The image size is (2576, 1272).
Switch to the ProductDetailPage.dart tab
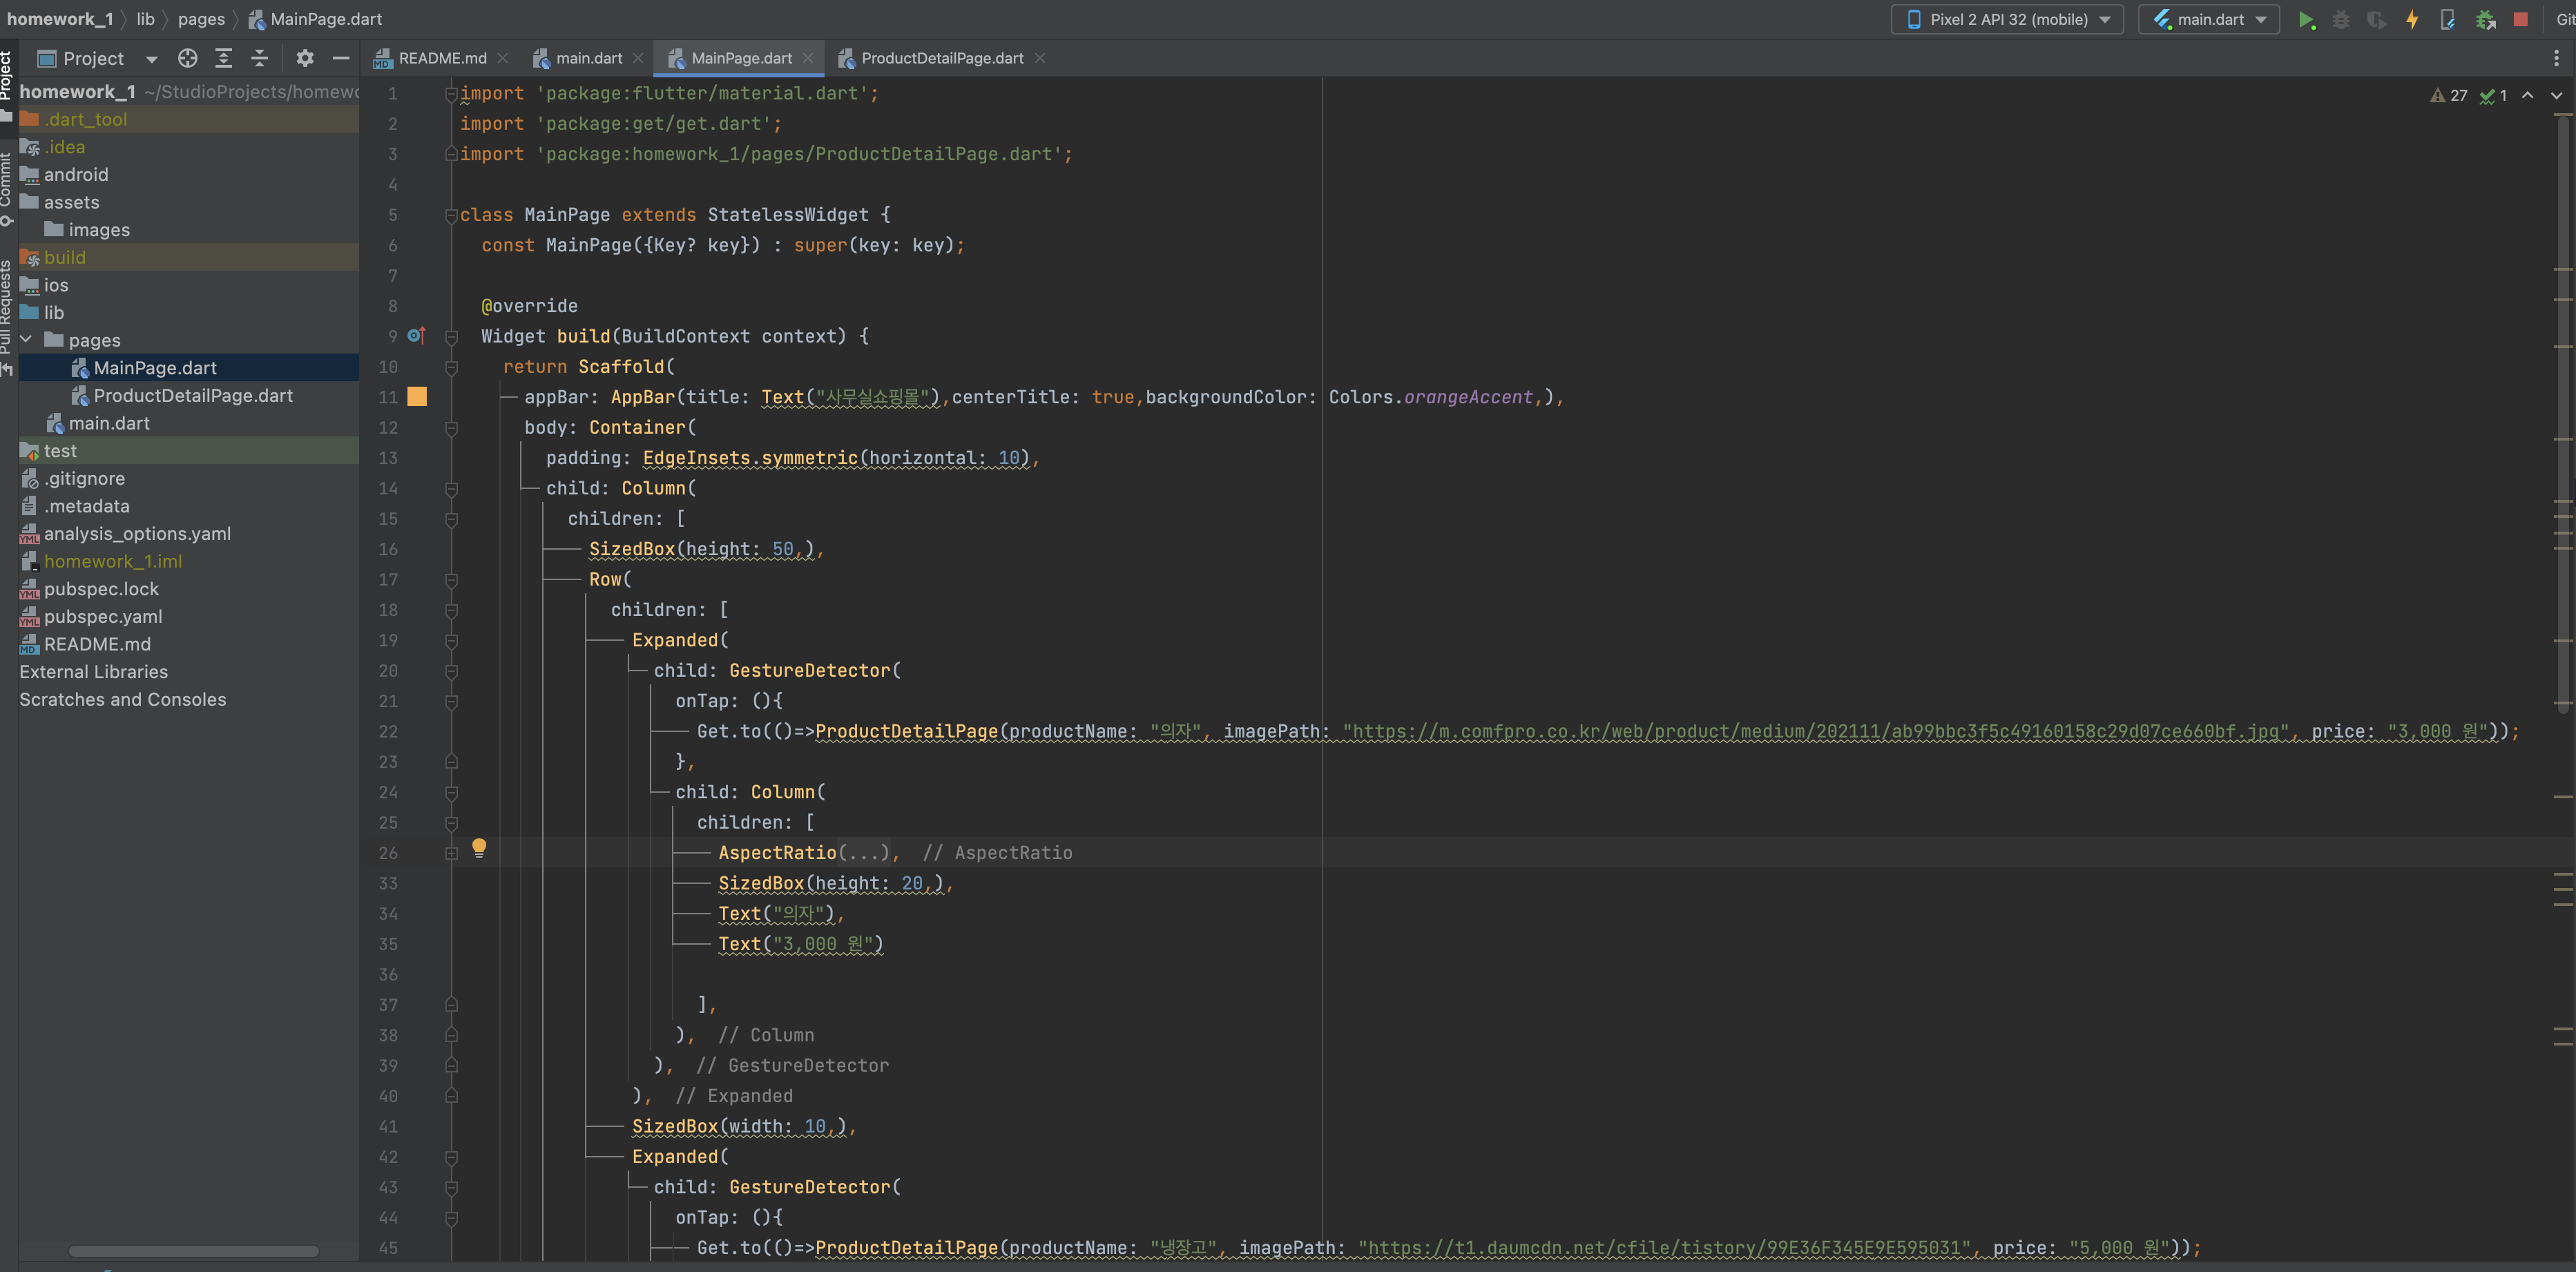tap(941, 58)
